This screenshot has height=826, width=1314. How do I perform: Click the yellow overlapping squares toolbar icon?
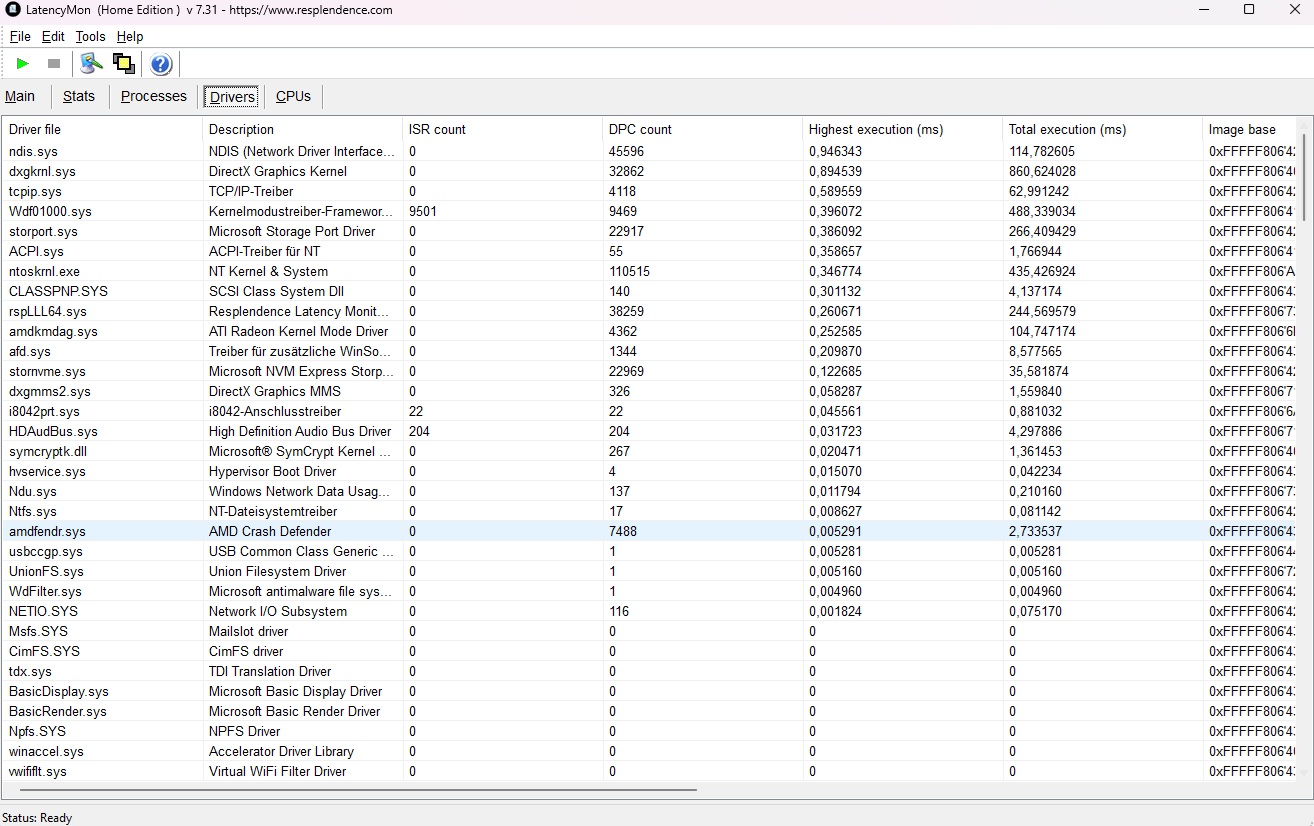(x=124, y=64)
